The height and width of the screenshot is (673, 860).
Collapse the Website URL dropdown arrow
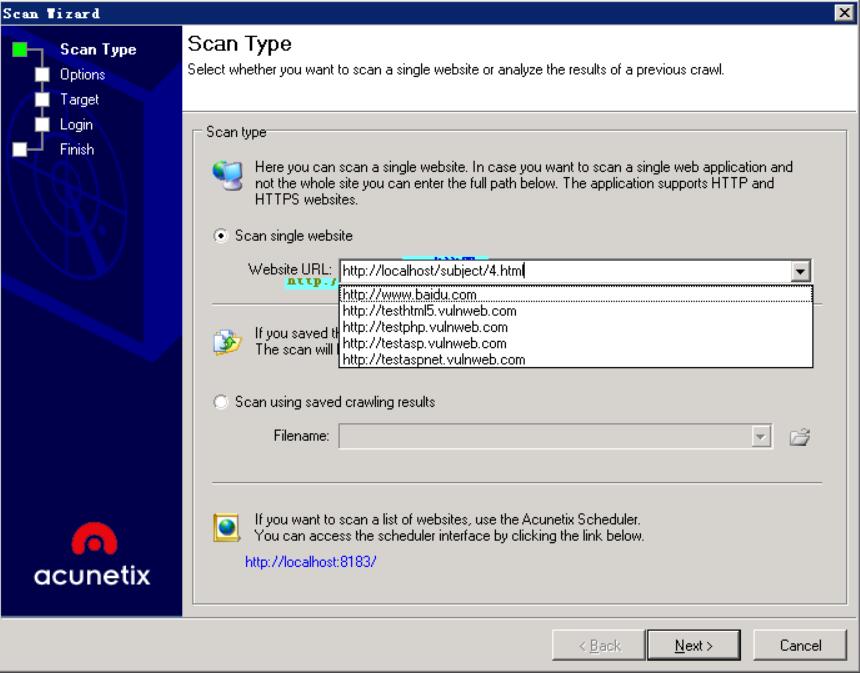pos(800,271)
